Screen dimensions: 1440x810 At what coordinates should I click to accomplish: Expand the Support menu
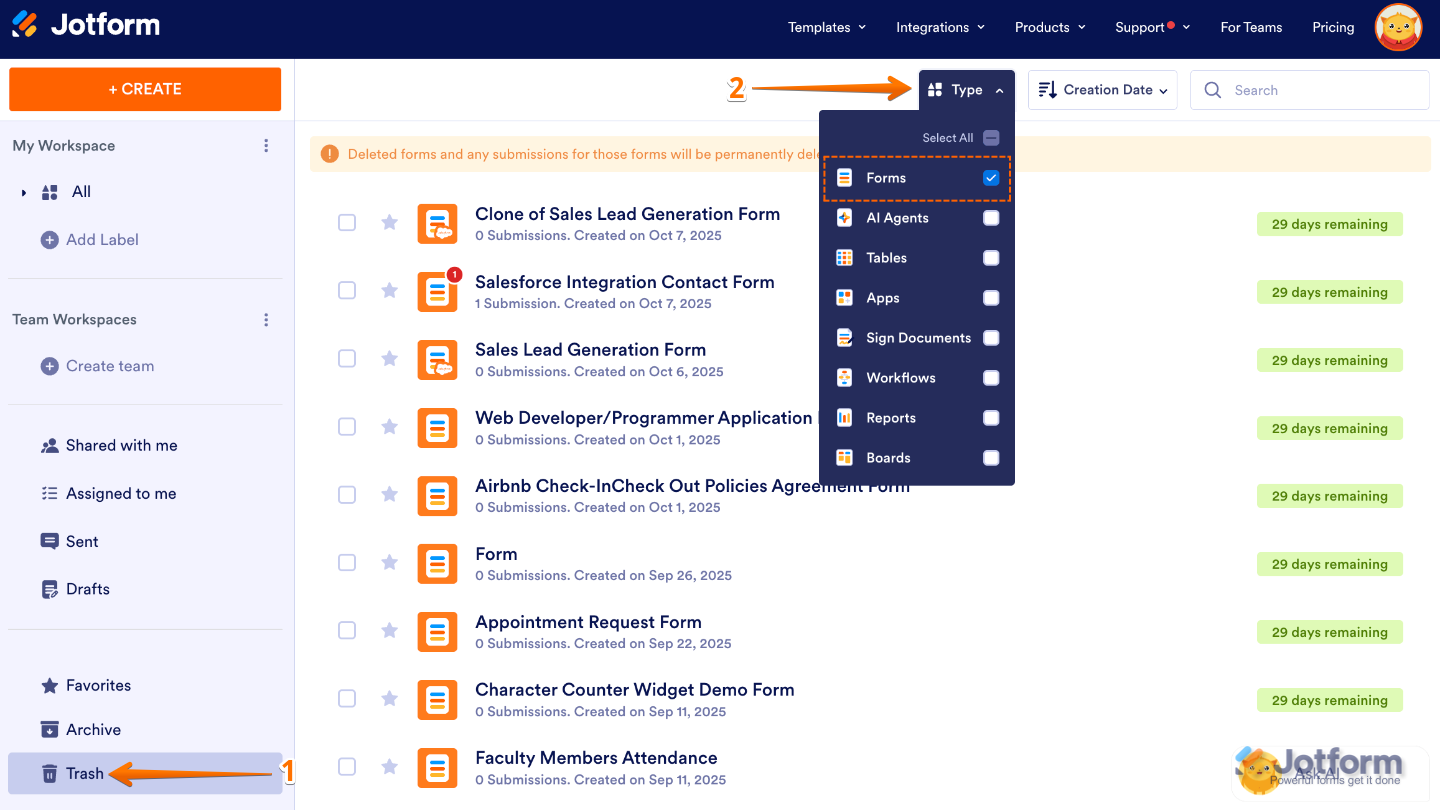pyautogui.click(x=1152, y=28)
